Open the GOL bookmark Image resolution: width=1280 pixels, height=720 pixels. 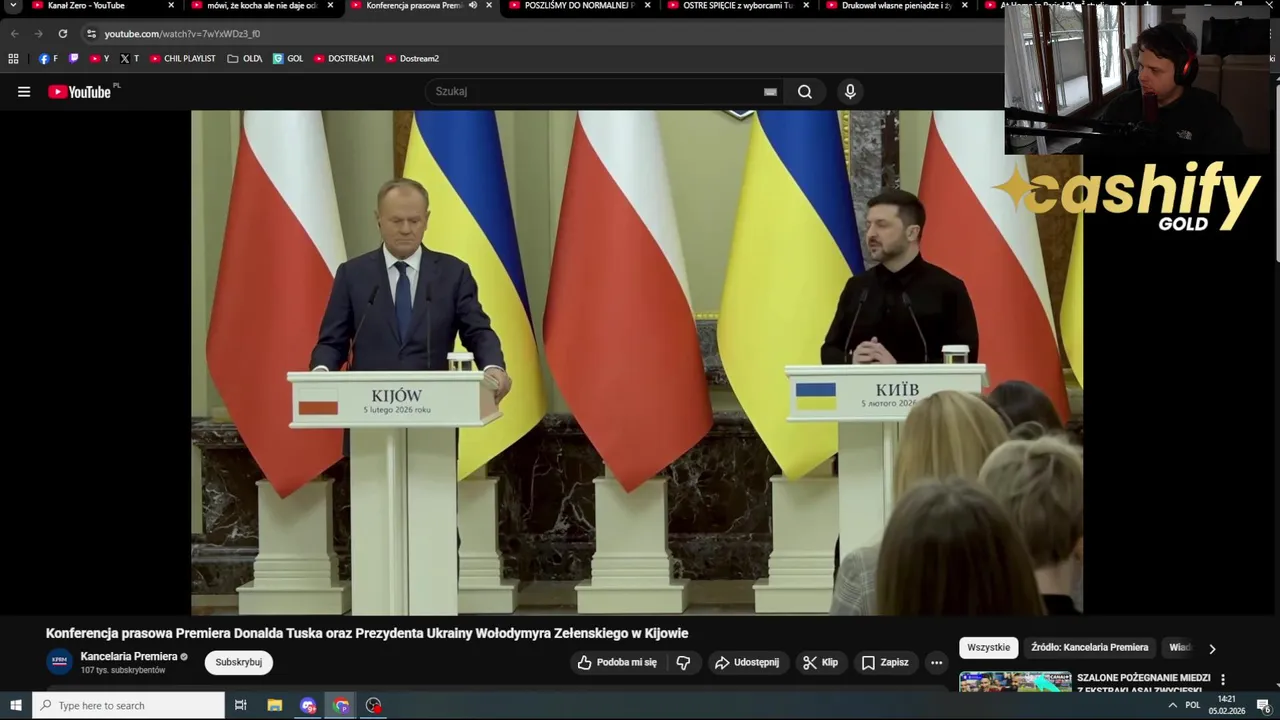[x=288, y=58]
